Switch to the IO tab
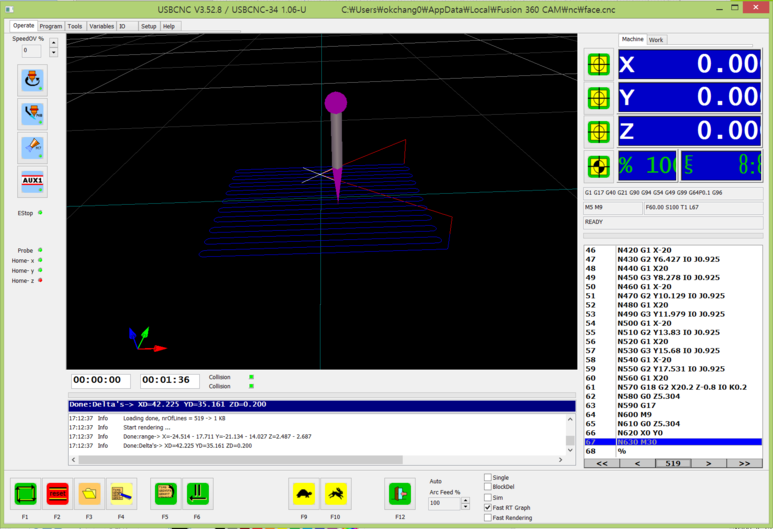 click(123, 26)
